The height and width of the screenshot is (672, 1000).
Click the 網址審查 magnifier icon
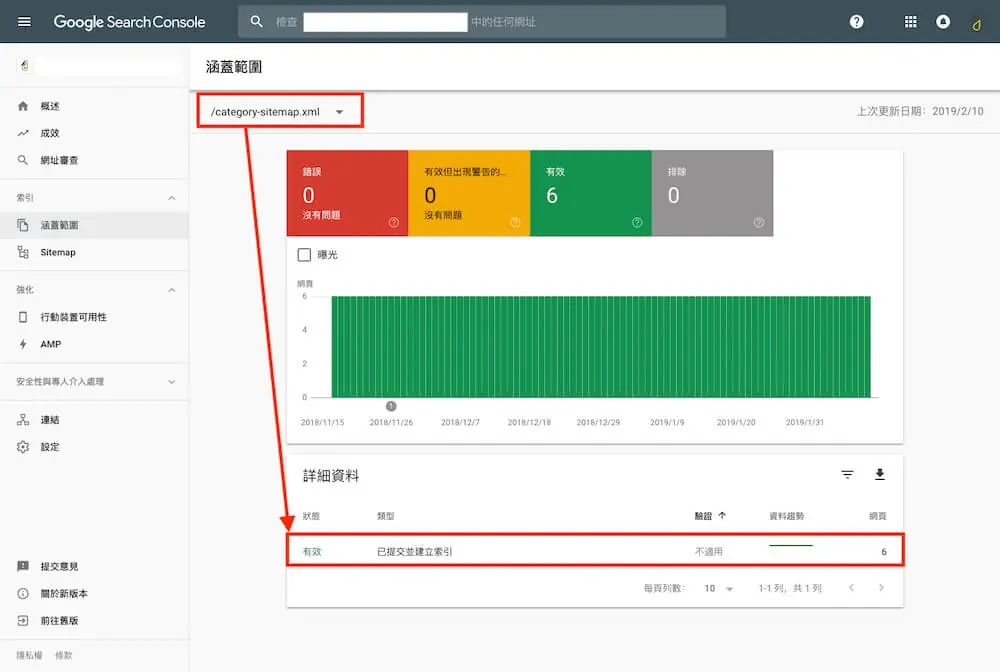23,160
